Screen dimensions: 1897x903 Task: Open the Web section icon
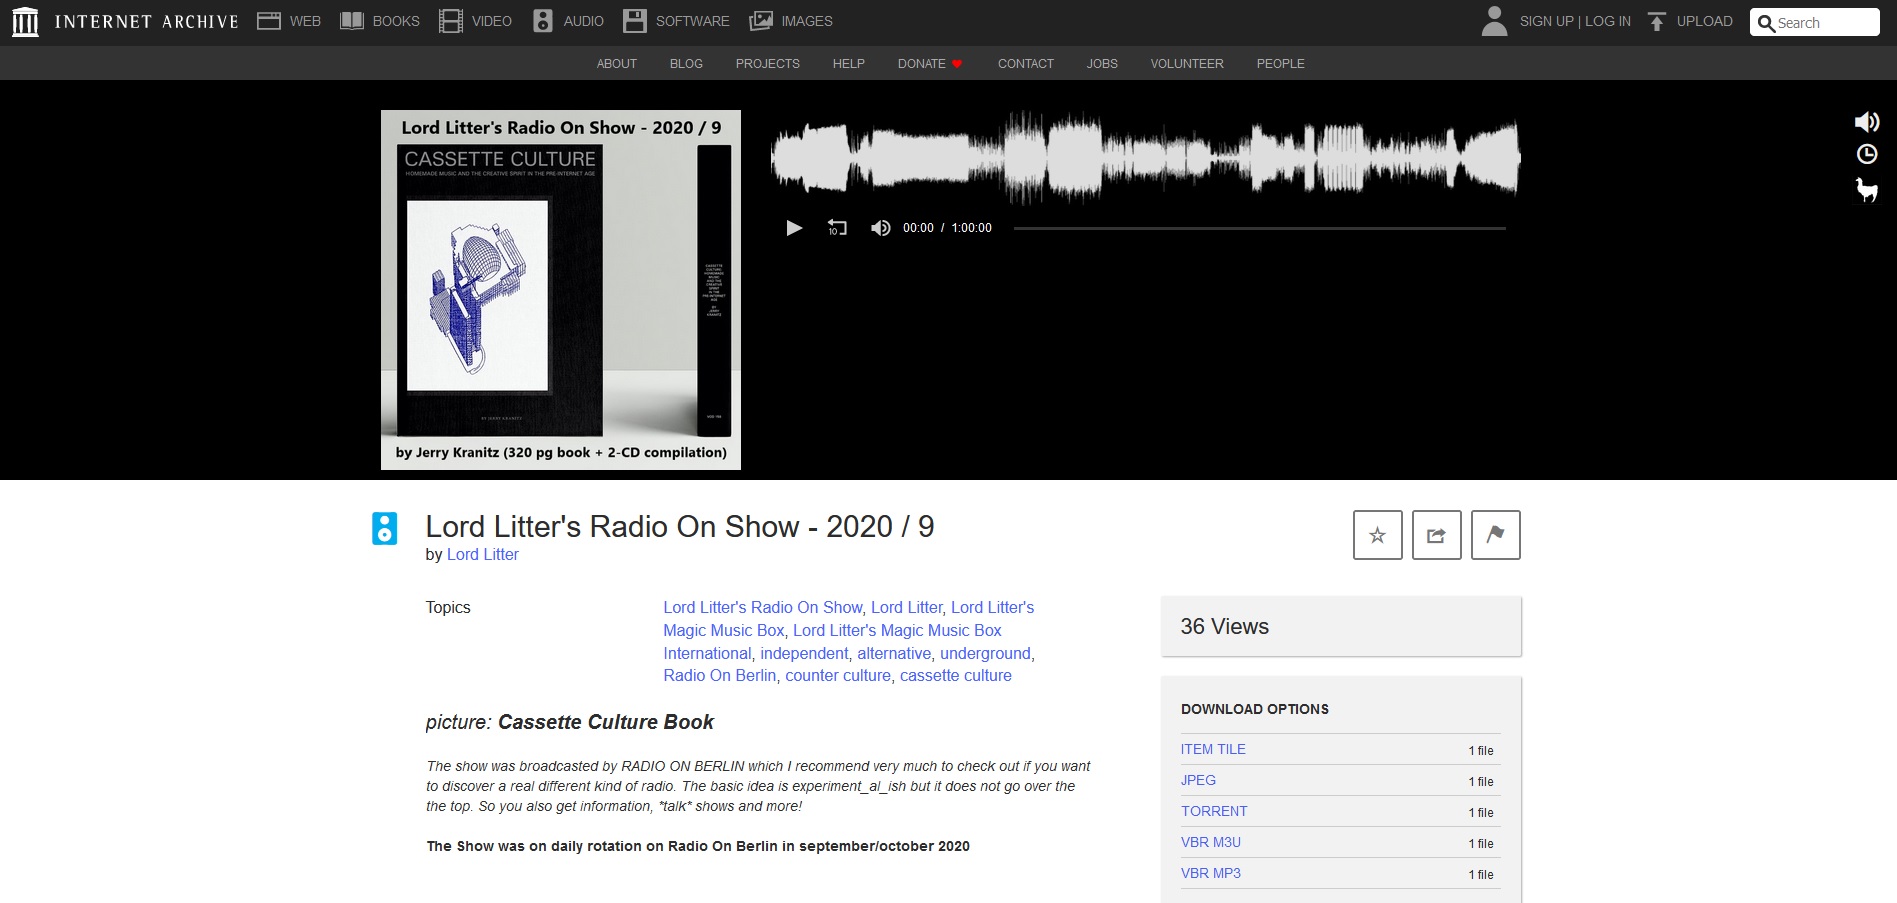tap(268, 21)
